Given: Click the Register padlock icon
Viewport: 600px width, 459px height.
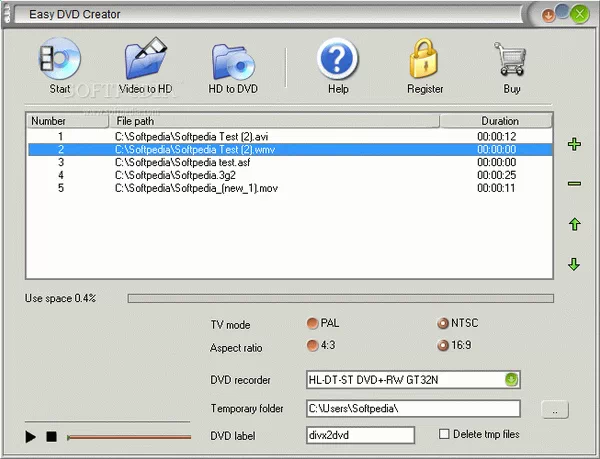Looking at the screenshot, I should 425,62.
